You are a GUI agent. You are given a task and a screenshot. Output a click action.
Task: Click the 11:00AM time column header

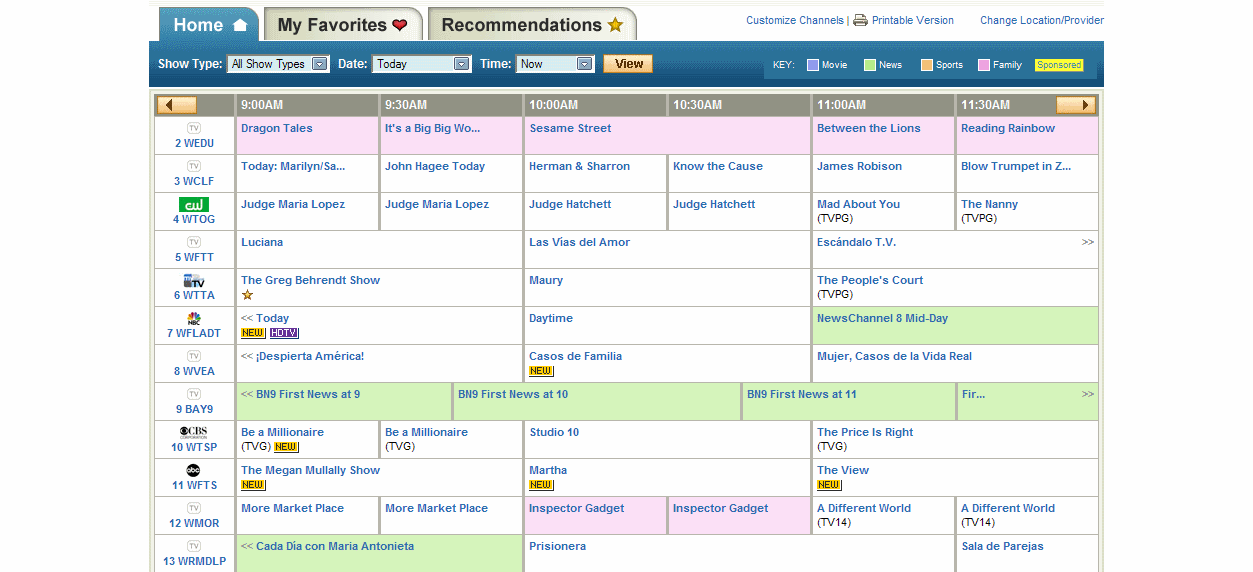(x=842, y=105)
